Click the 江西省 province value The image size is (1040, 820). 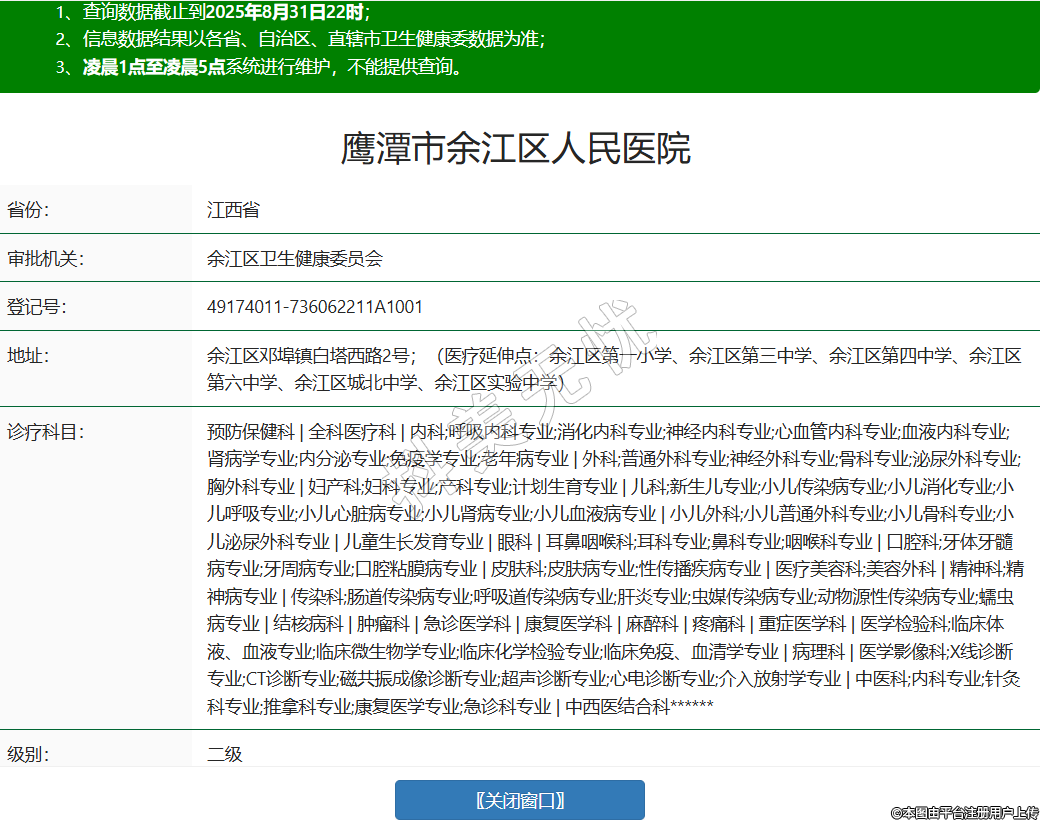coord(233,210)
